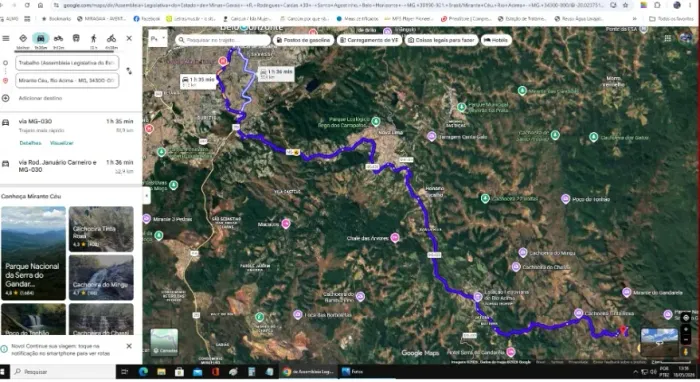Zoom in on the map
Image resolution: width=700 pixels, height=382 pixels.
(686, 330)
